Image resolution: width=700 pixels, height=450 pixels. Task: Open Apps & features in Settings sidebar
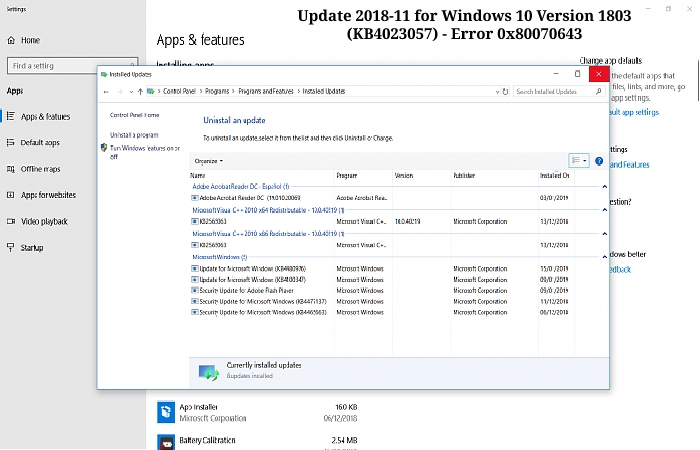[45, 117]
